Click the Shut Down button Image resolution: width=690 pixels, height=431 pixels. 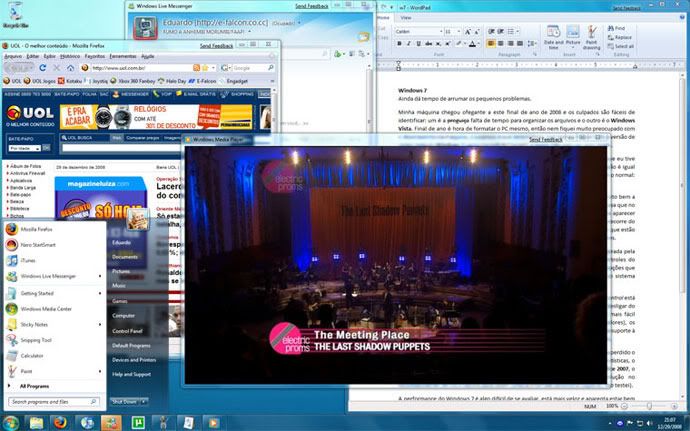pos(125,401)
